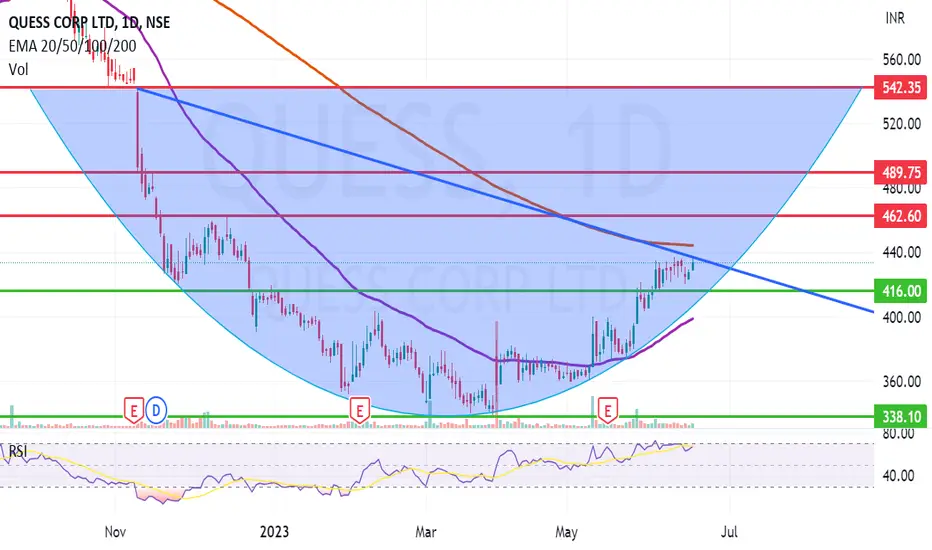
Task: Click the earnings E marker near November
Action: 134,411
